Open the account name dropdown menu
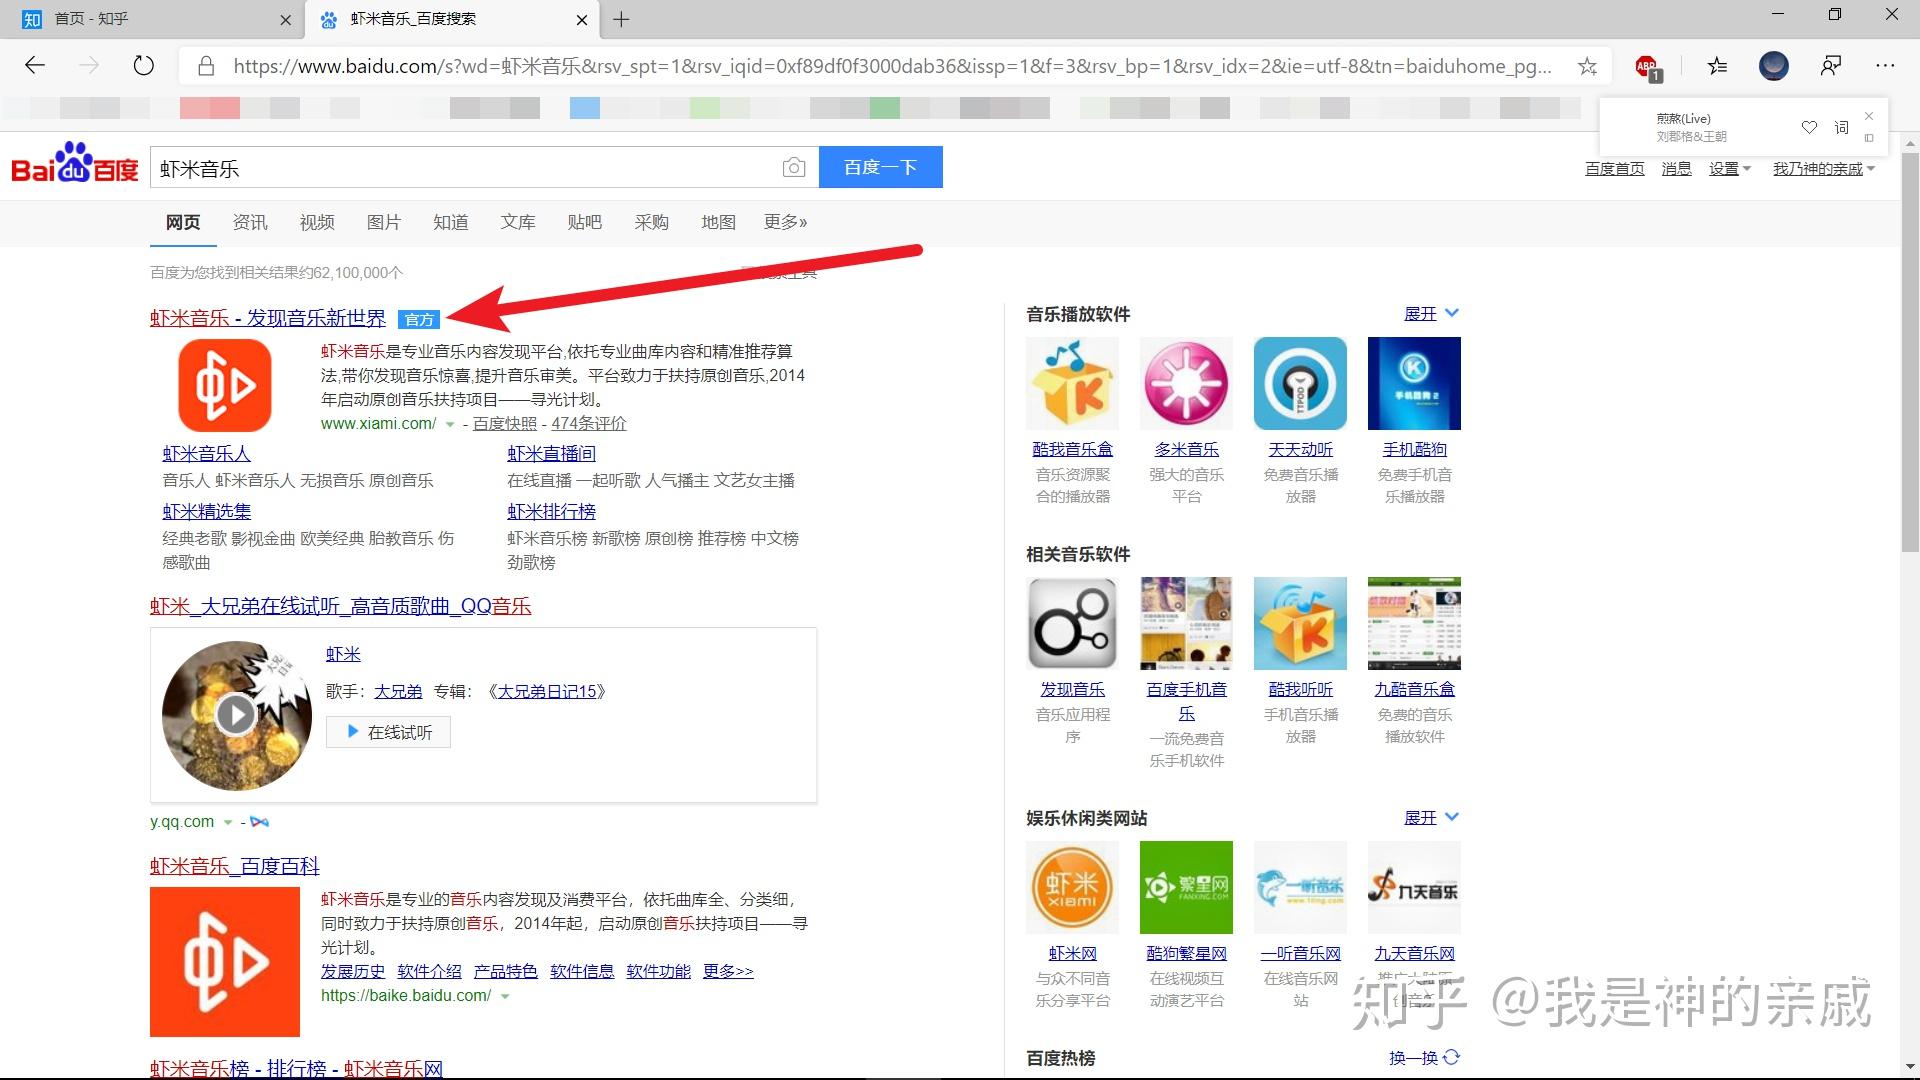1920x1080 pixels. [x=1823, y=169]
